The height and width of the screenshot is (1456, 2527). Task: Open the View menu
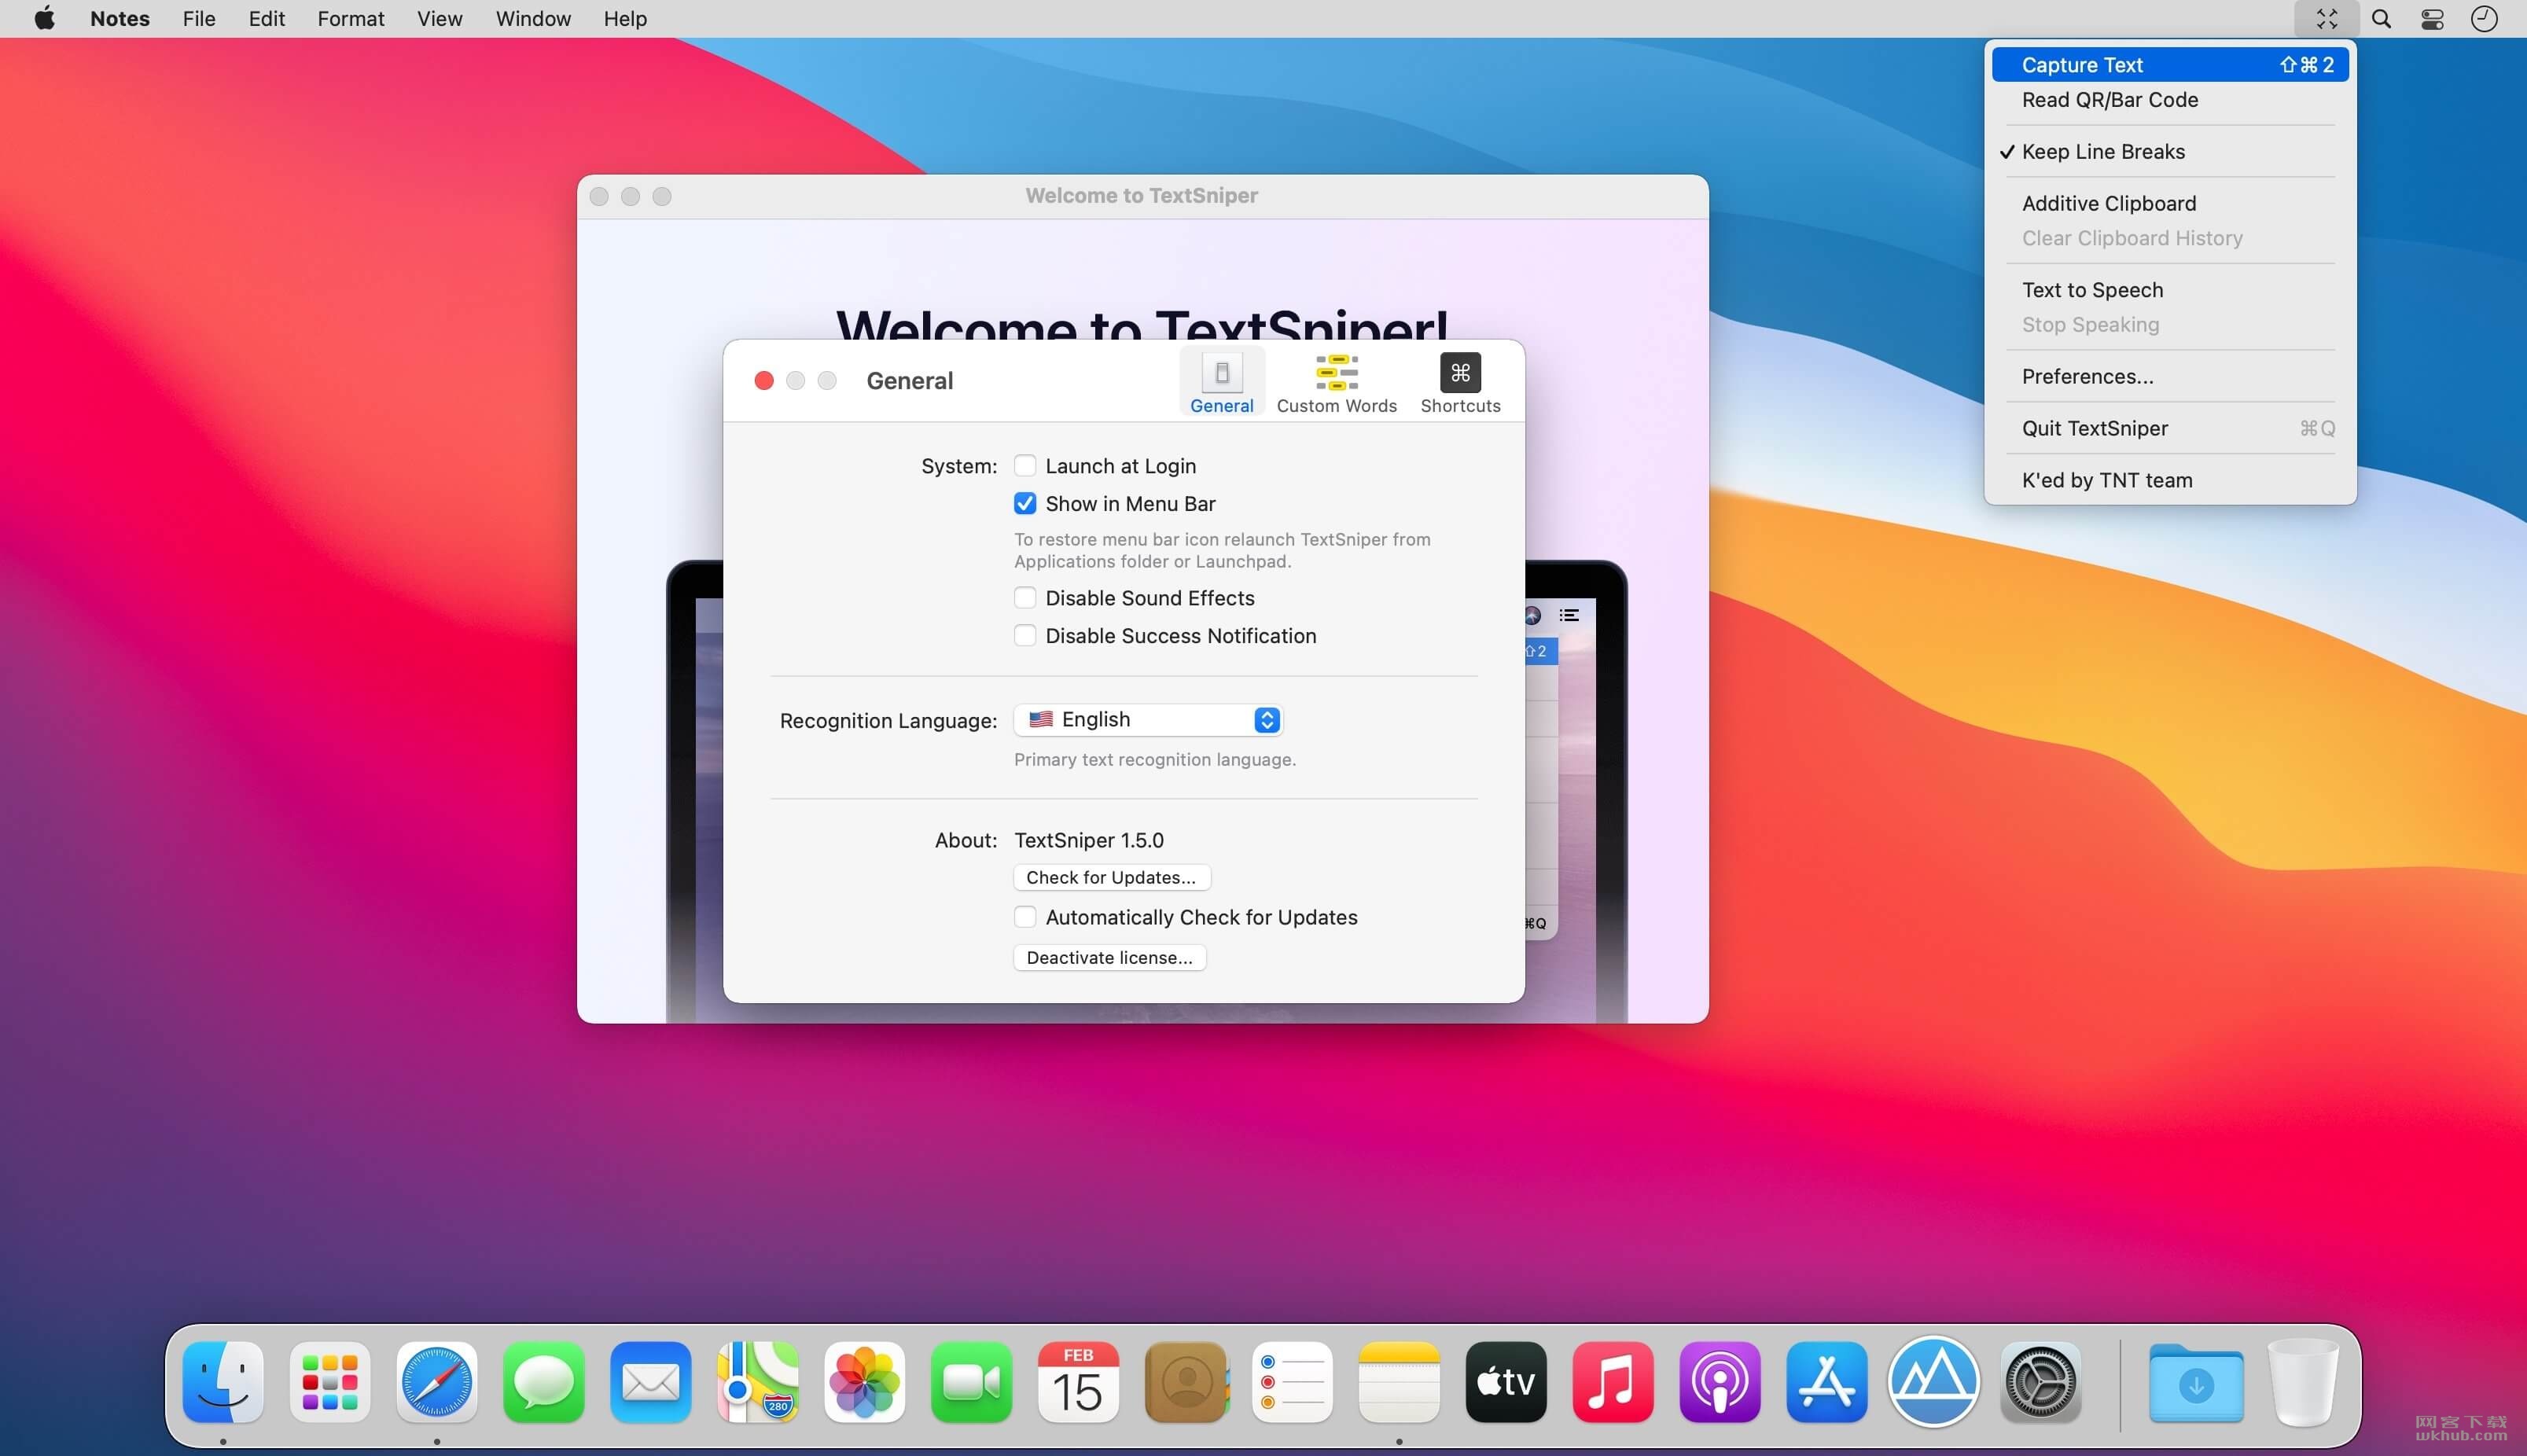(x=439, y=19)
